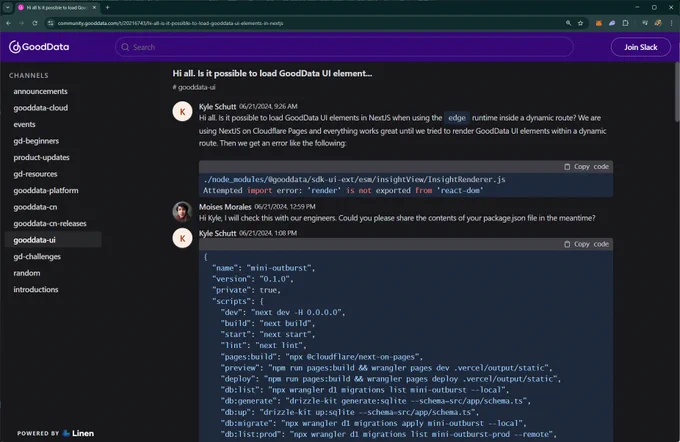This screenshot has width=680, height=442.
Task: Open the gd-challenges channel
Action: [x=37, y=256]
